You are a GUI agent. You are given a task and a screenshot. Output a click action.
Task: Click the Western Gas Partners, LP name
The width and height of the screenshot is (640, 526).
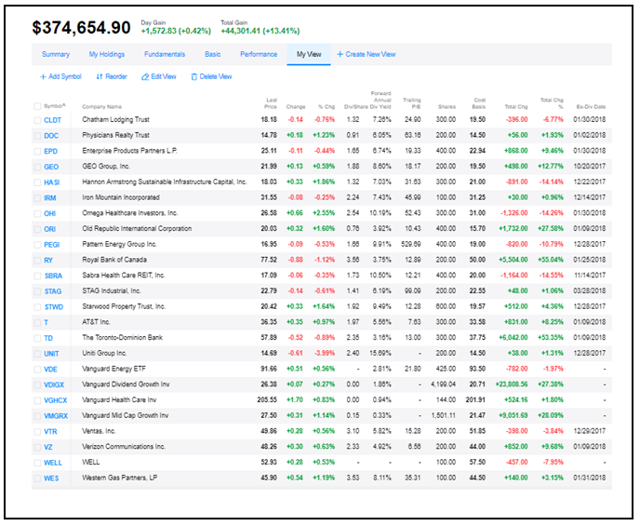click(120, 478)
